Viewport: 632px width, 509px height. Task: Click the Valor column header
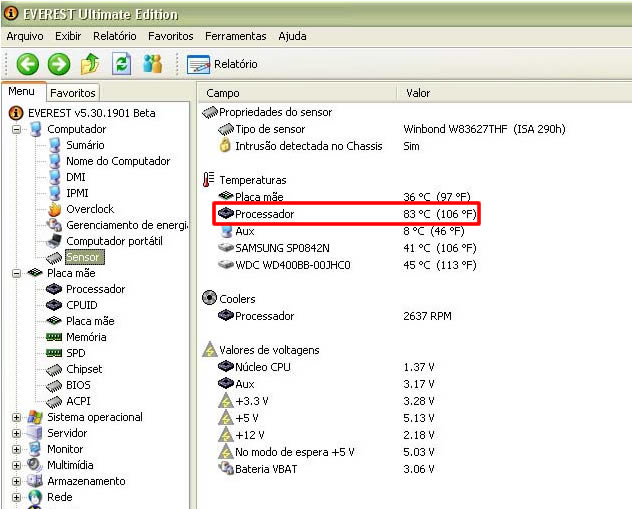(x=514, y=93)
